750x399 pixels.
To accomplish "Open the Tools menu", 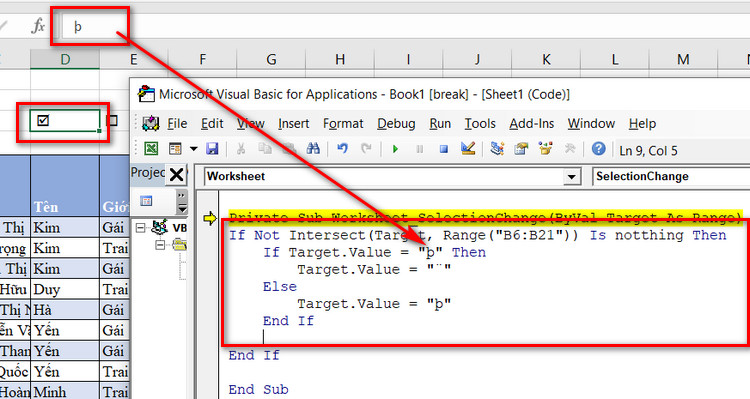I will tap(480, 124).
